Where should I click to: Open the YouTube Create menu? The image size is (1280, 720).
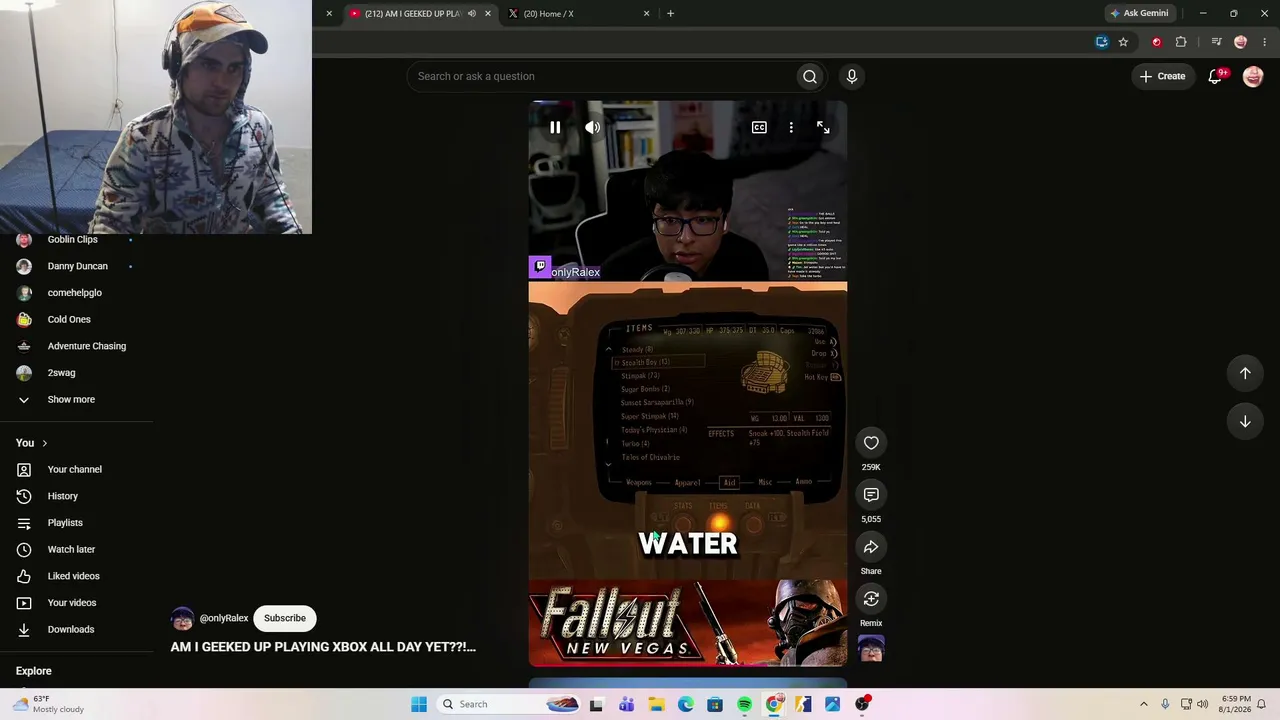pyautogui.click(x=1162, y=76)
